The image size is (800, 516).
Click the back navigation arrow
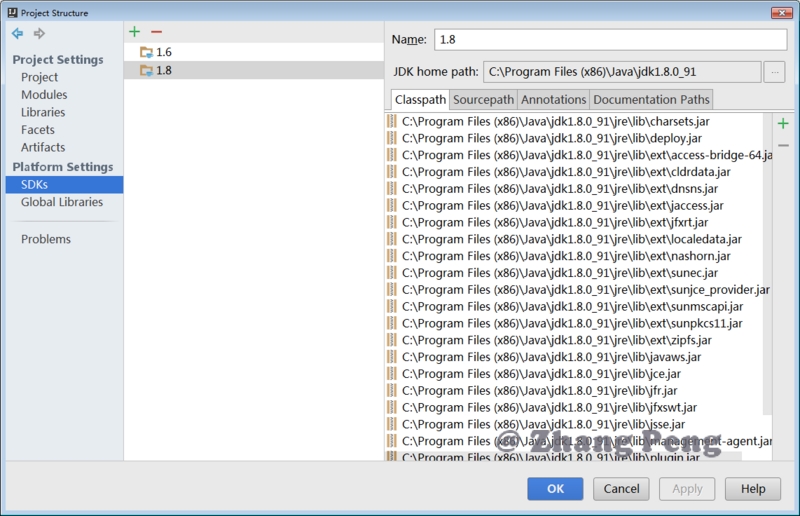[17, 33]
